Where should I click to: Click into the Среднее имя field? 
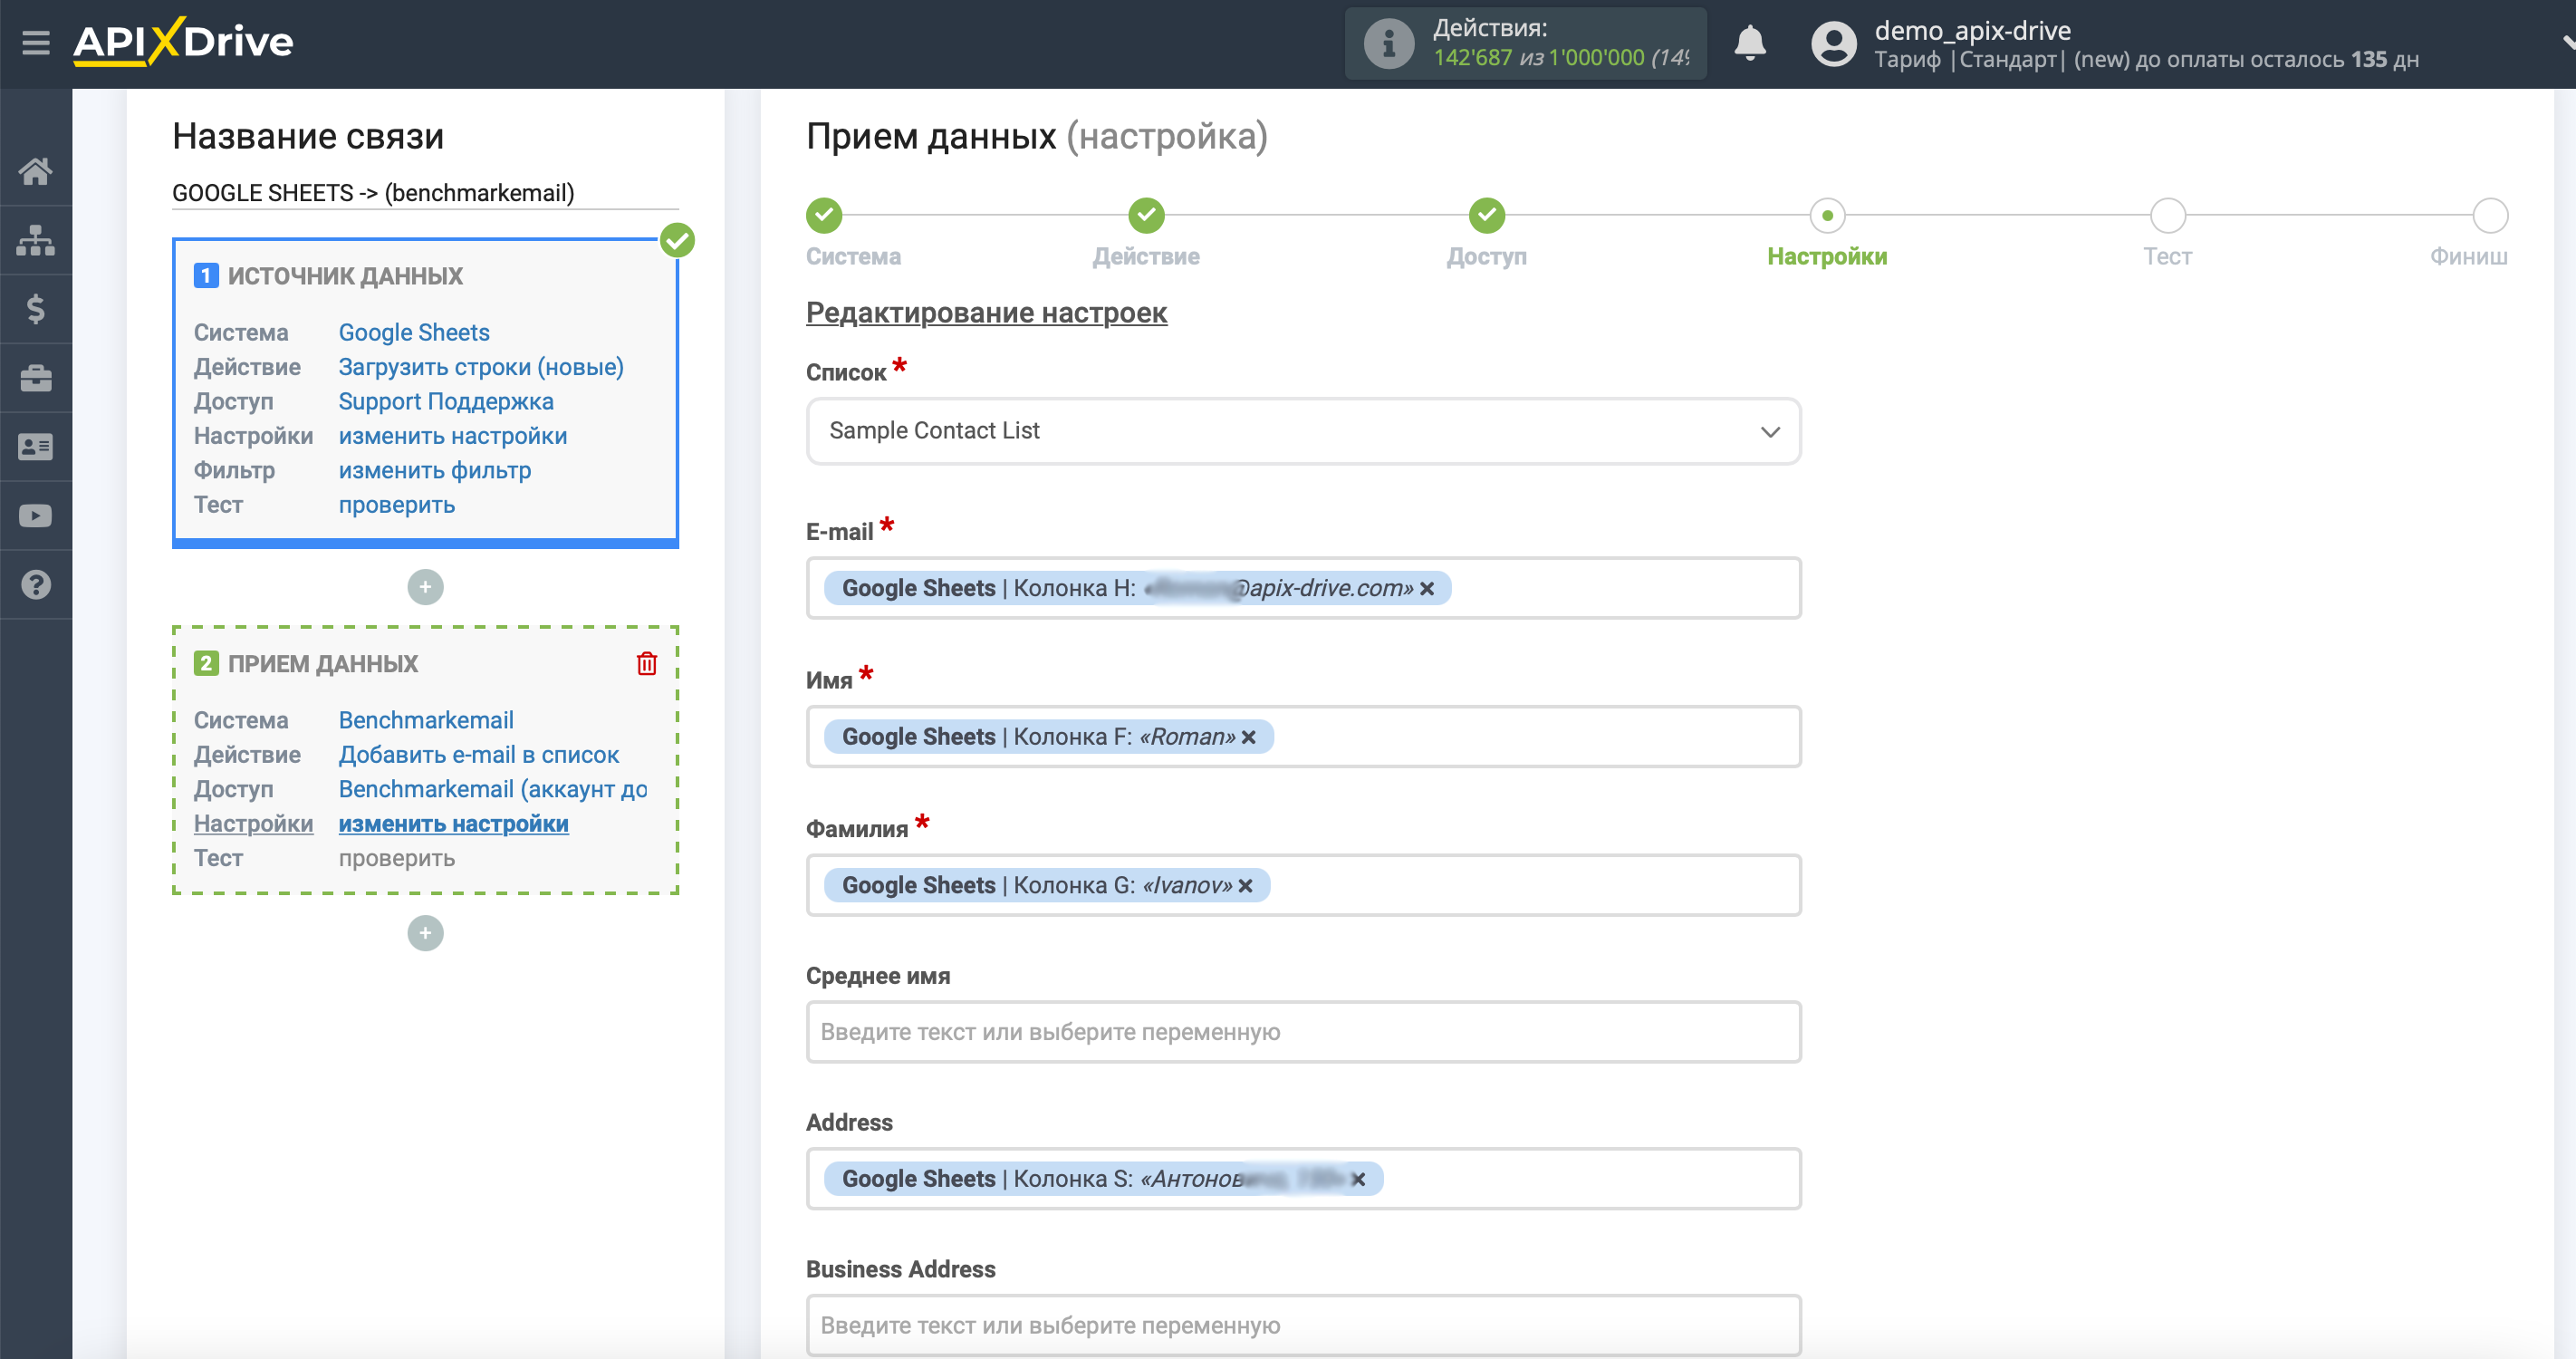click(1303, 1032)
